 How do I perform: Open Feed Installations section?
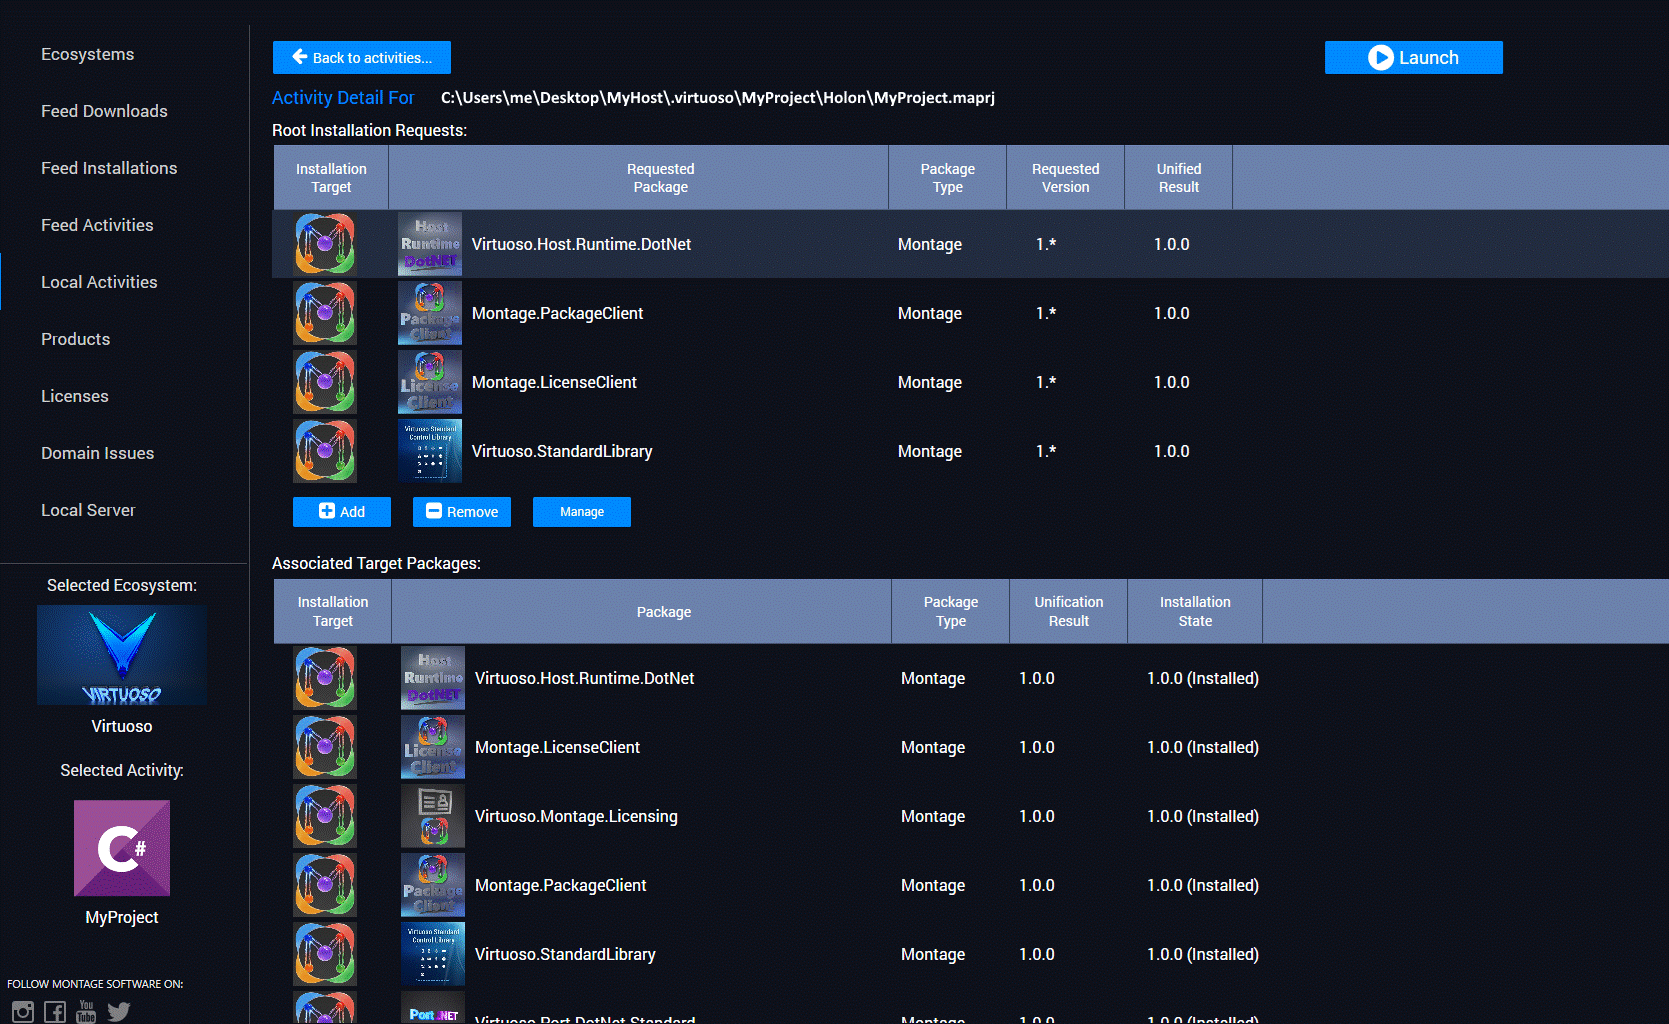[x=109, y=168]
